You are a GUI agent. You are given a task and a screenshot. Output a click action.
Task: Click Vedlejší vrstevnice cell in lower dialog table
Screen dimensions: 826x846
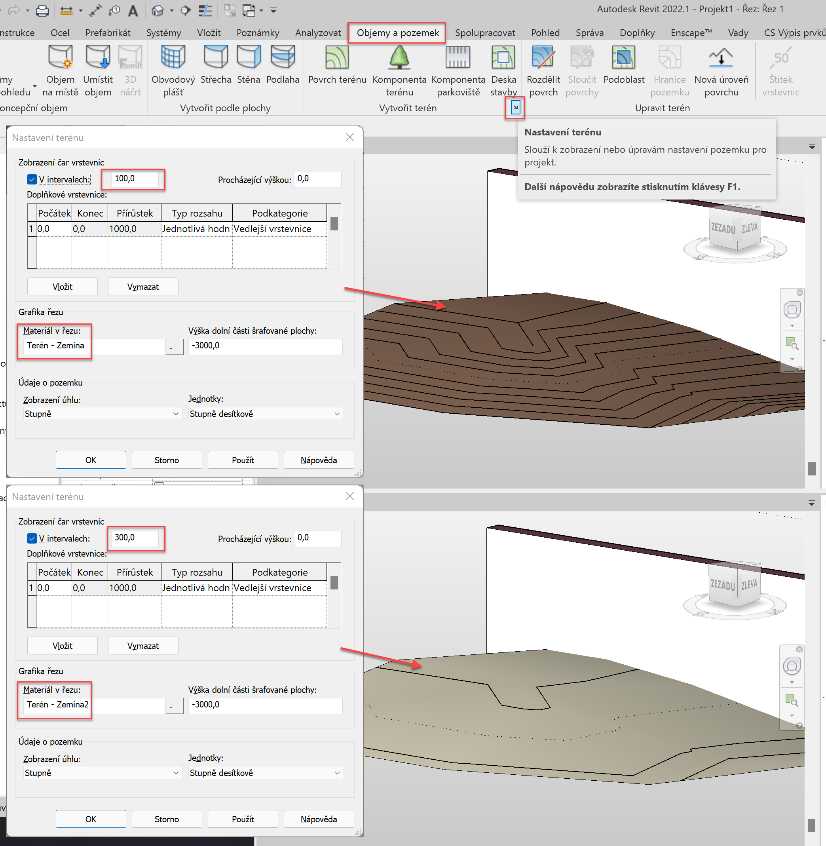pyautogui.click(x=279, y=588)
